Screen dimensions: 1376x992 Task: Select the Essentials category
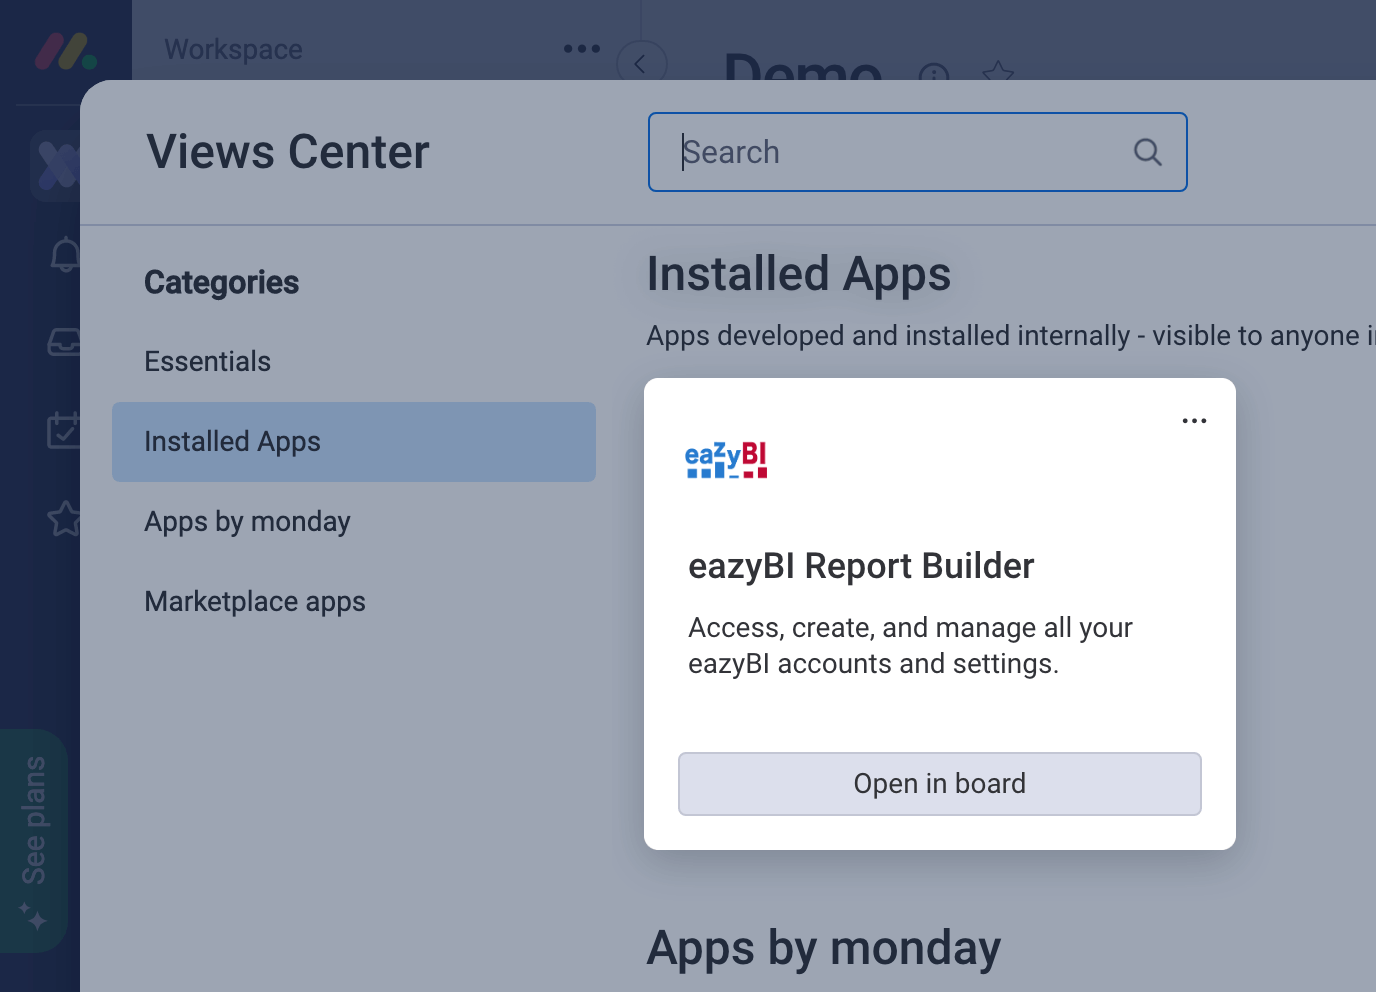click(207, 361)
